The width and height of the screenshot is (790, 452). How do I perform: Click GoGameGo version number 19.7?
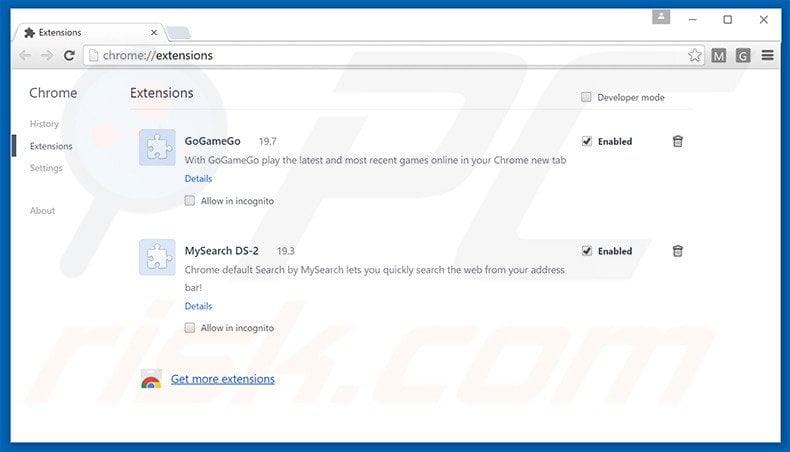point(268,142)
